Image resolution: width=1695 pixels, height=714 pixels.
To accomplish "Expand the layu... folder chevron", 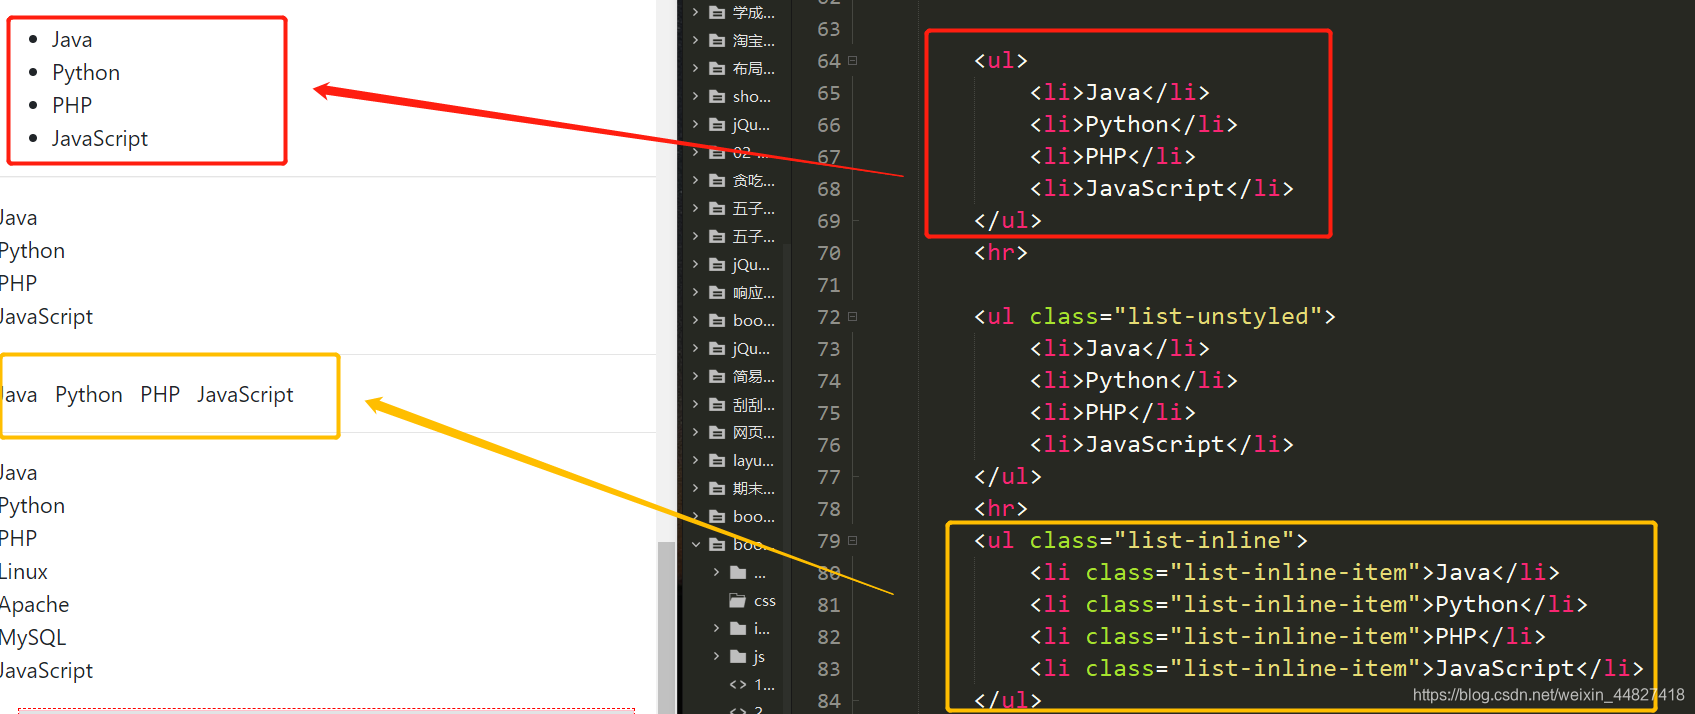I will (696, 461).
